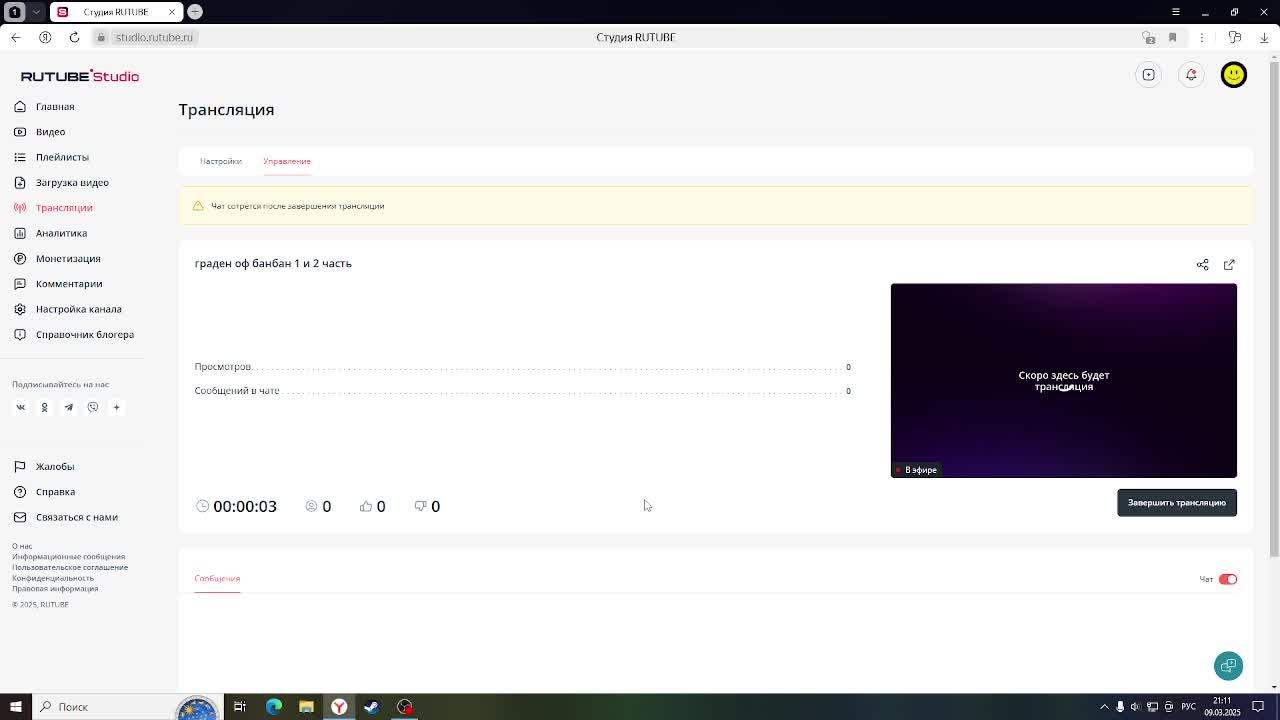Click the share icon for the stream

(x=1203, y=265)
